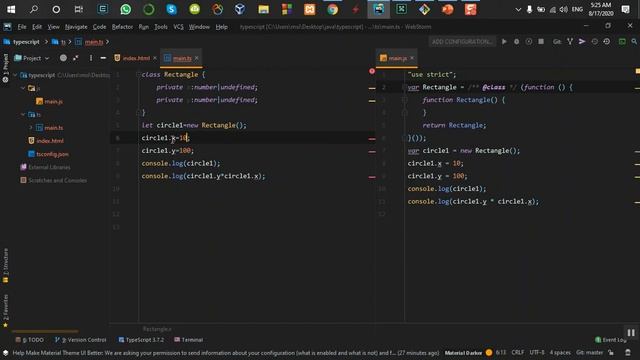Open the green terminal icon in toolbar
640x360 pixels.
pos(622,42)
